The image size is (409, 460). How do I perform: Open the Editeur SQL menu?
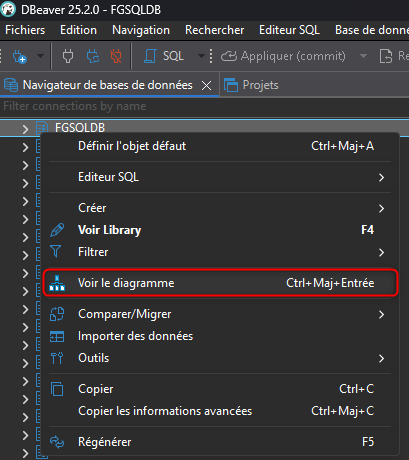click(289, 30)
